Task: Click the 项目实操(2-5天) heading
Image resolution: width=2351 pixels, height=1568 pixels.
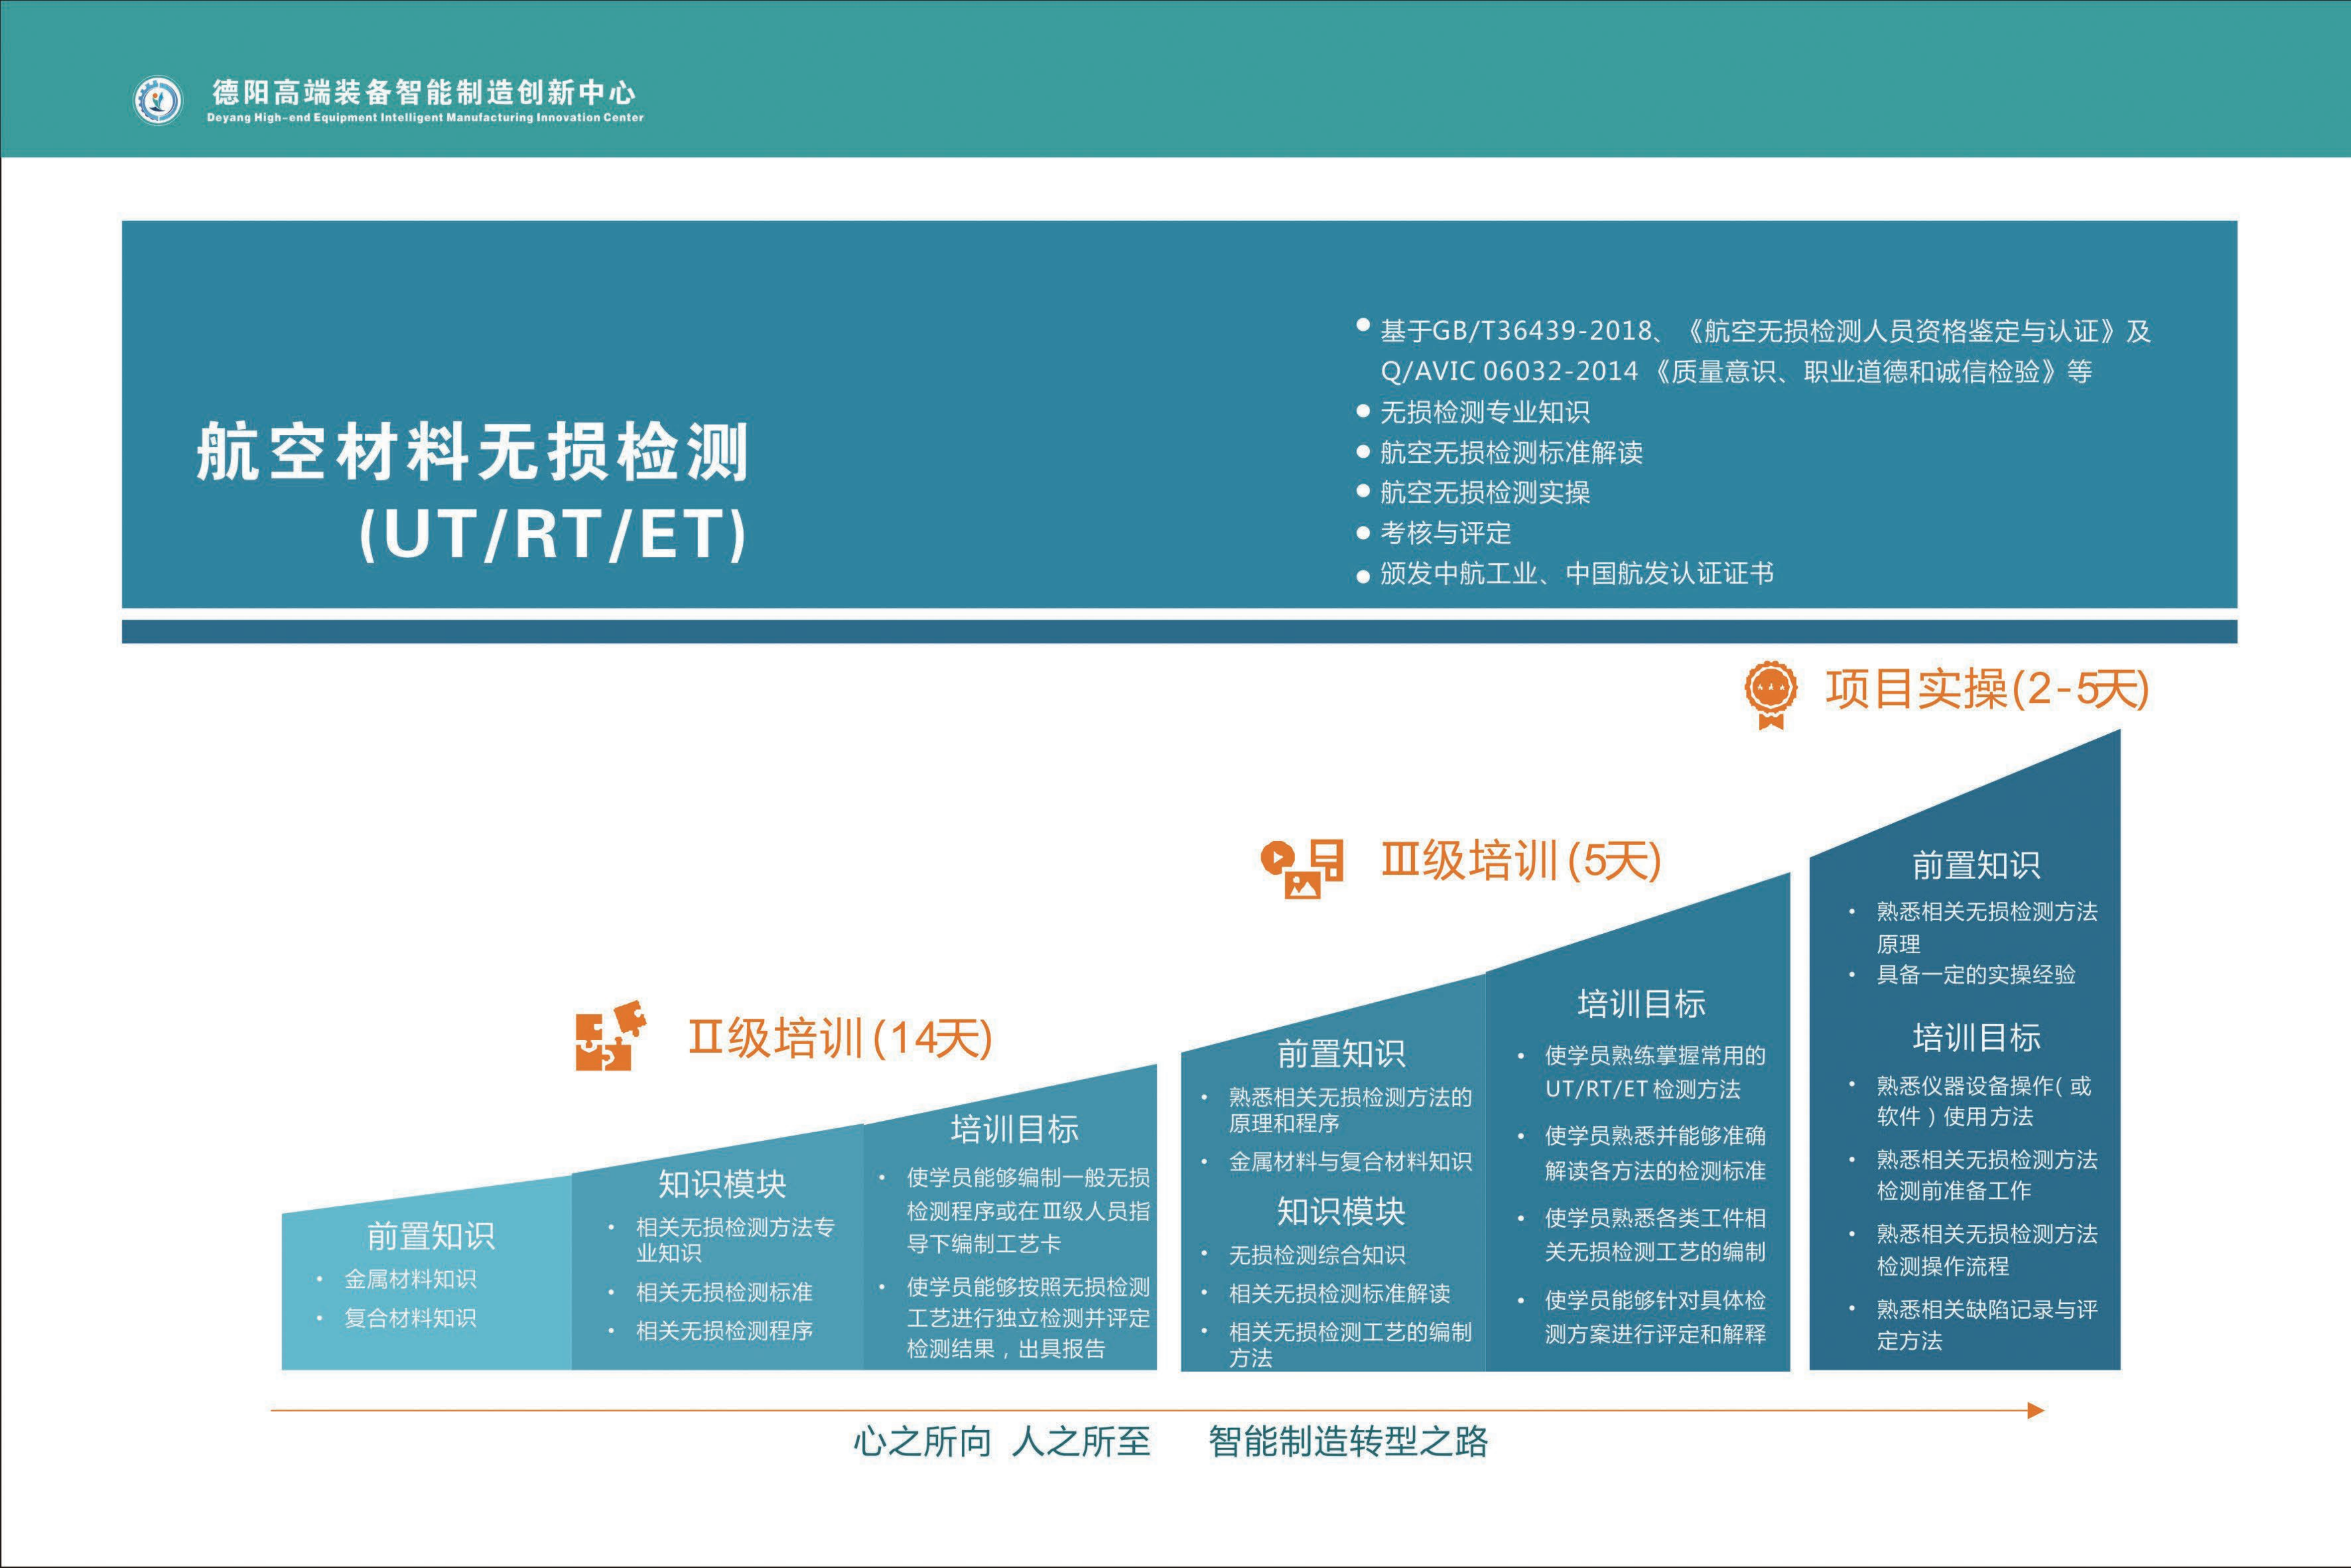Action: [x=1986, y=689]
